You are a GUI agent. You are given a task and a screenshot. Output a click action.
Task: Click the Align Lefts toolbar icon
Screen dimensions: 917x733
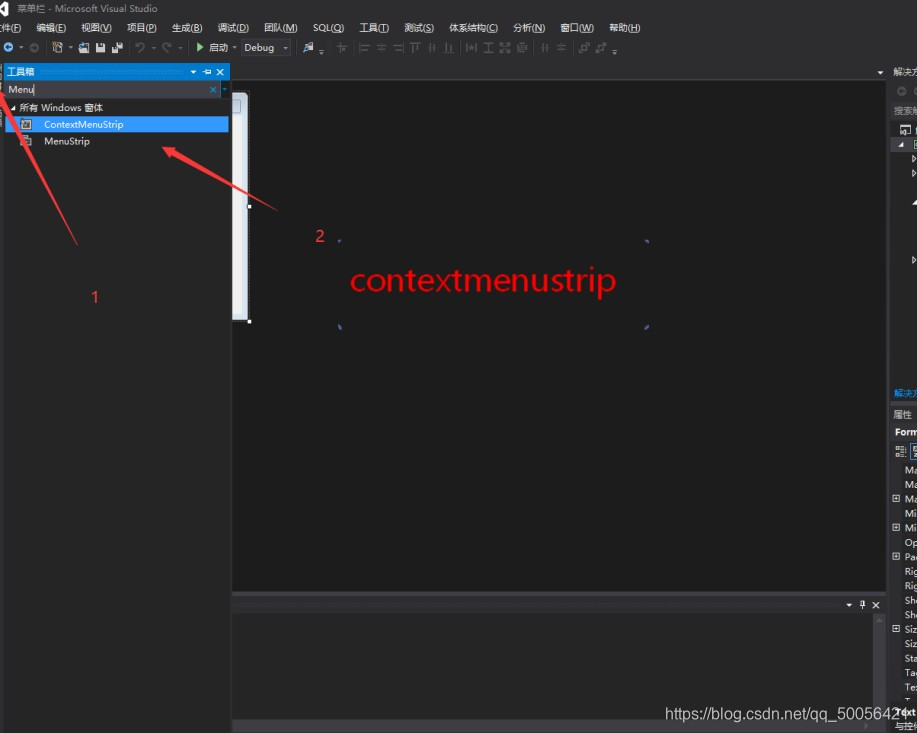tap(364, 48)
